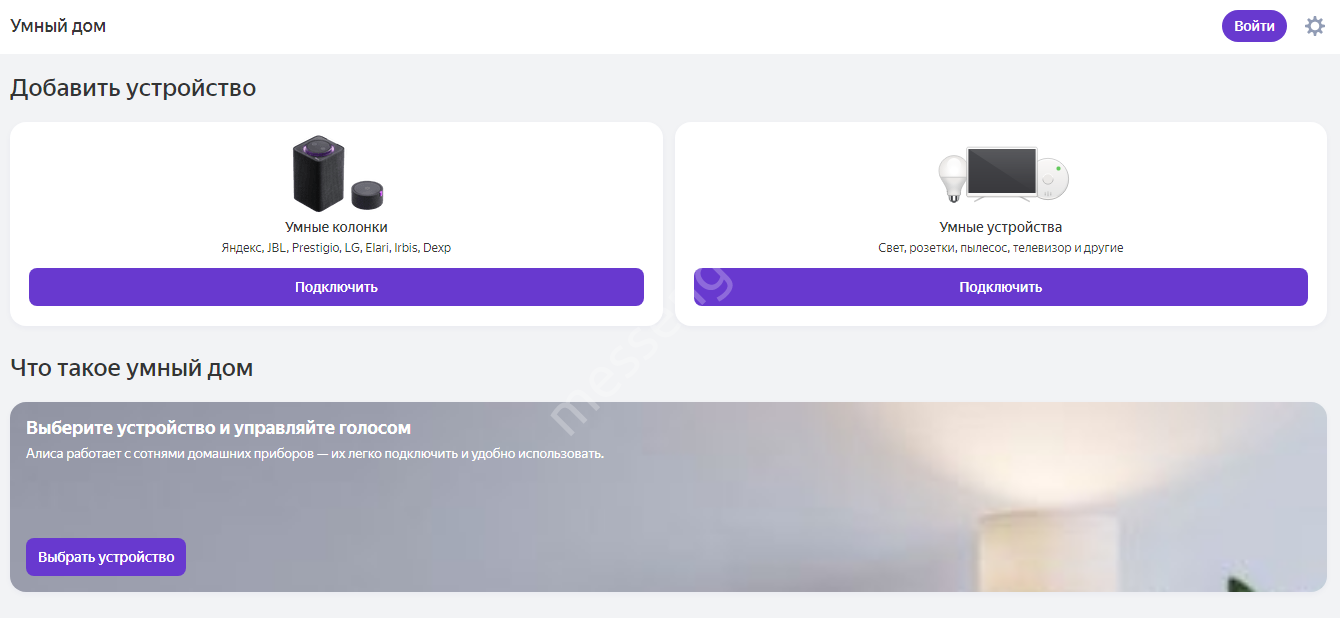Click the round white sensor icon
Viewport: 1340px width, 618px height.
(x=1050, y=180)
